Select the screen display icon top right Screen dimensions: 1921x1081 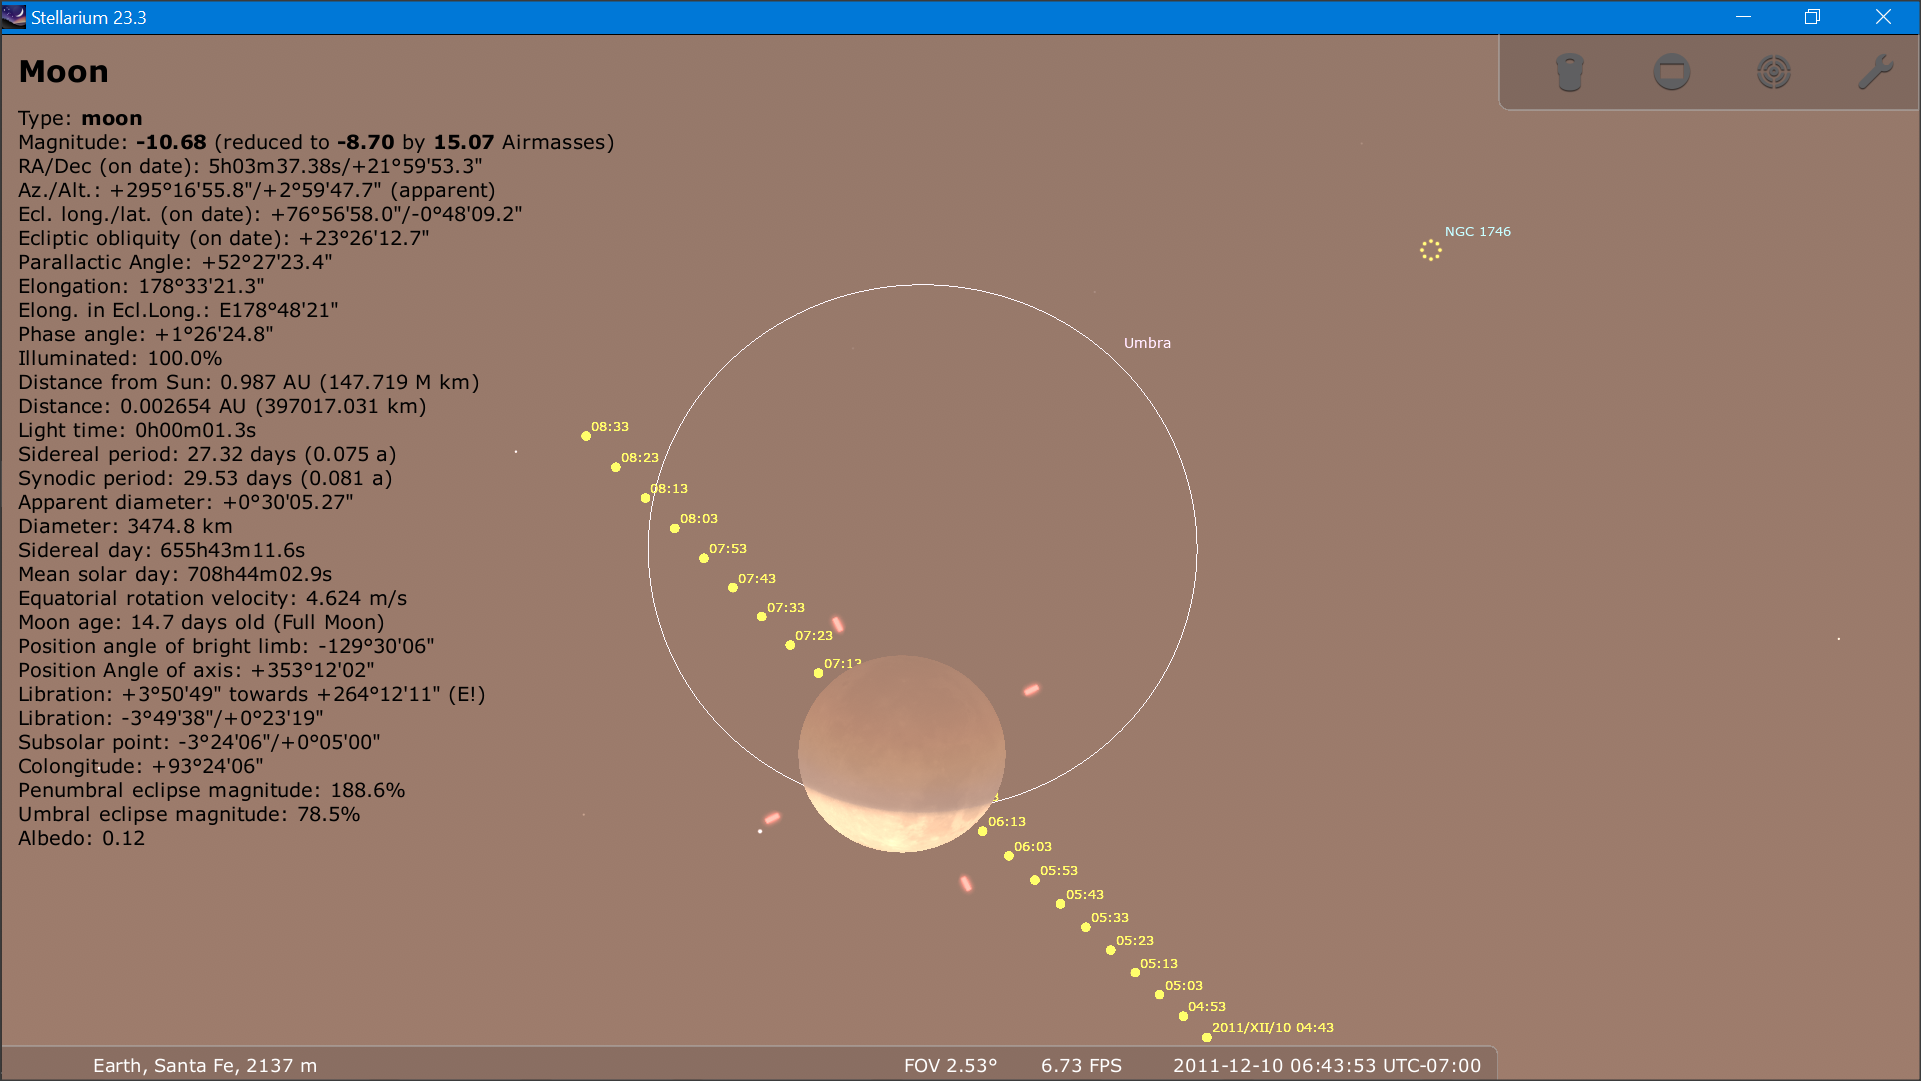[1671, 72]
